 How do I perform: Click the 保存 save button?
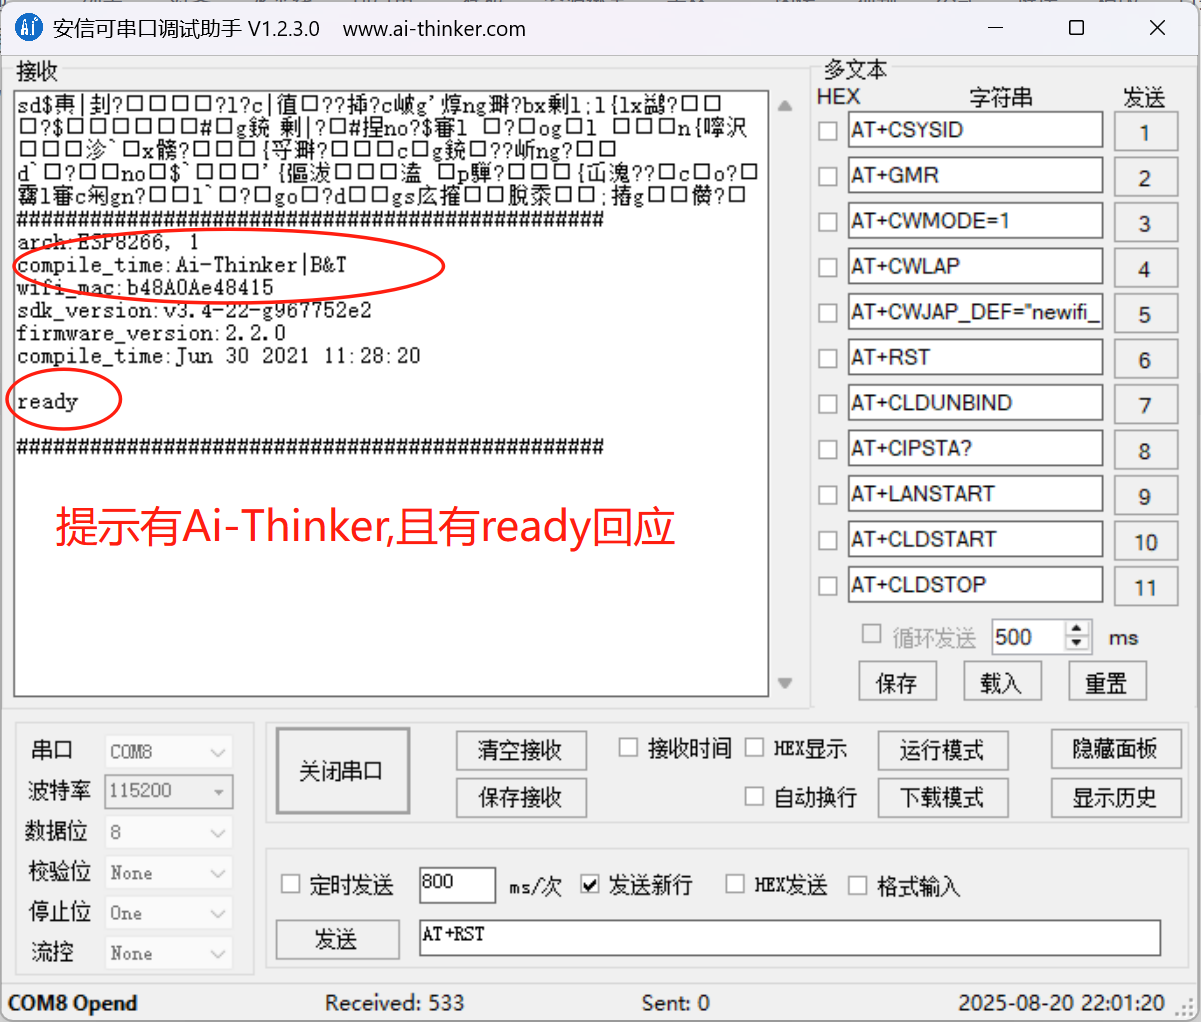(x=897, y=683)
